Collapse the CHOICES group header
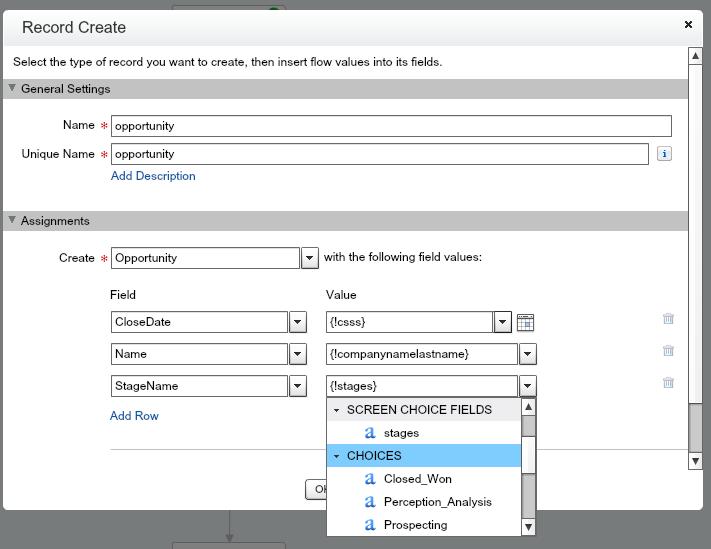The width and height of the screenshot is (711, 549). pos(338,456)
